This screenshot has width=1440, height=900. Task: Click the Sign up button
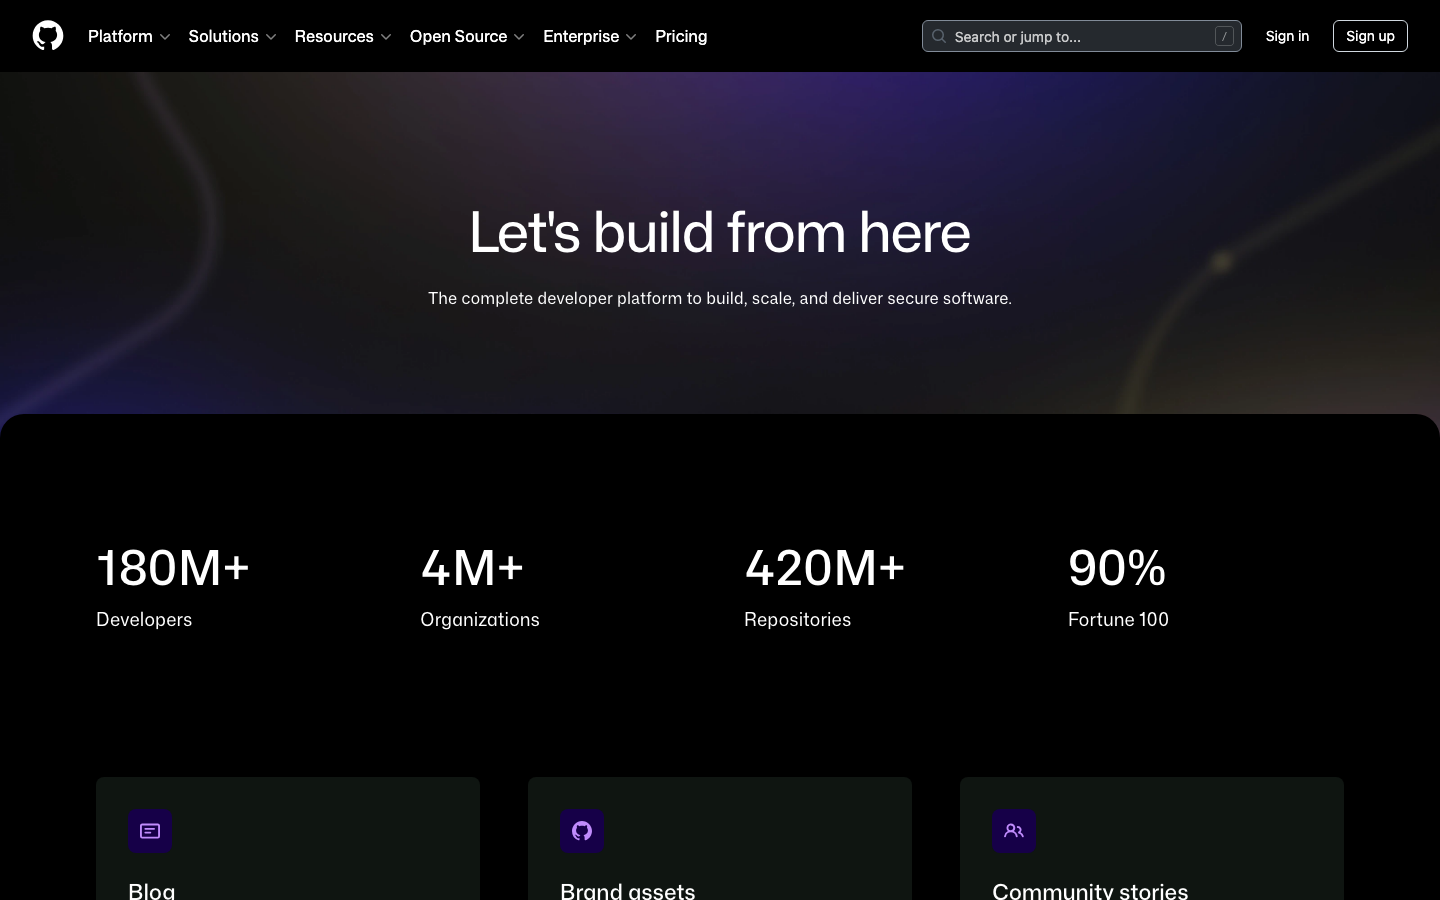point(1370,36)
